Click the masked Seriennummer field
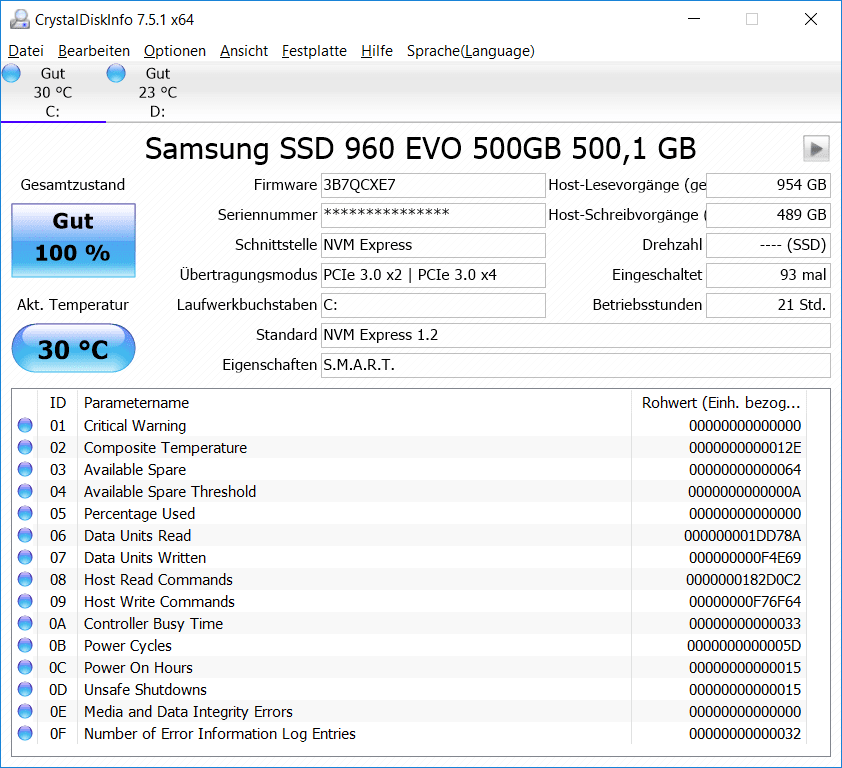 point(433,215)
